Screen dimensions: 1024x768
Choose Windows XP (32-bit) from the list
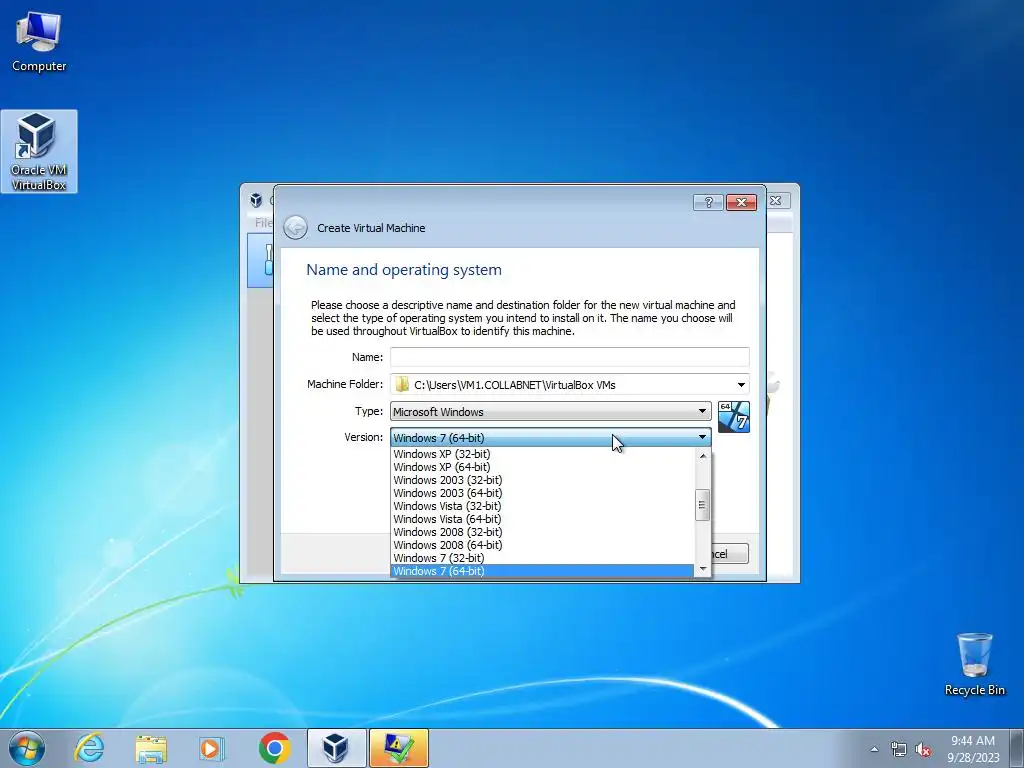[x=542, y=454]
